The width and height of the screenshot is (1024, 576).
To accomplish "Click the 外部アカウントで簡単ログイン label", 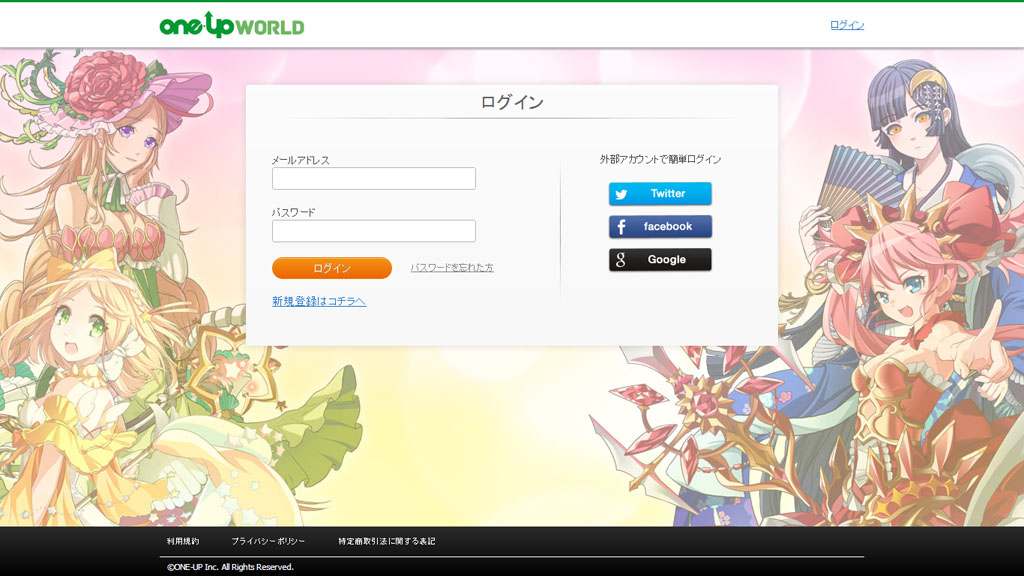I will pyautogui.click(x=660, y=159).
